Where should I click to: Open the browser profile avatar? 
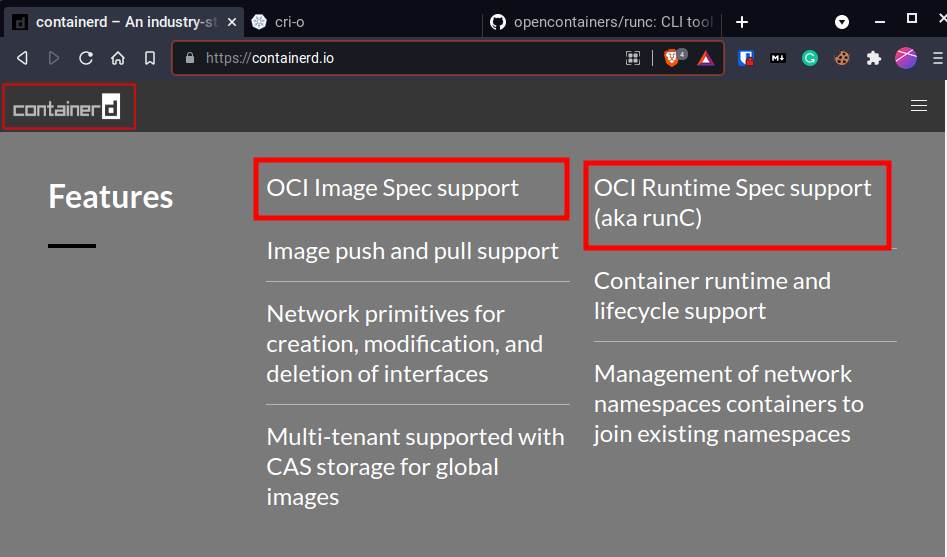905,58
